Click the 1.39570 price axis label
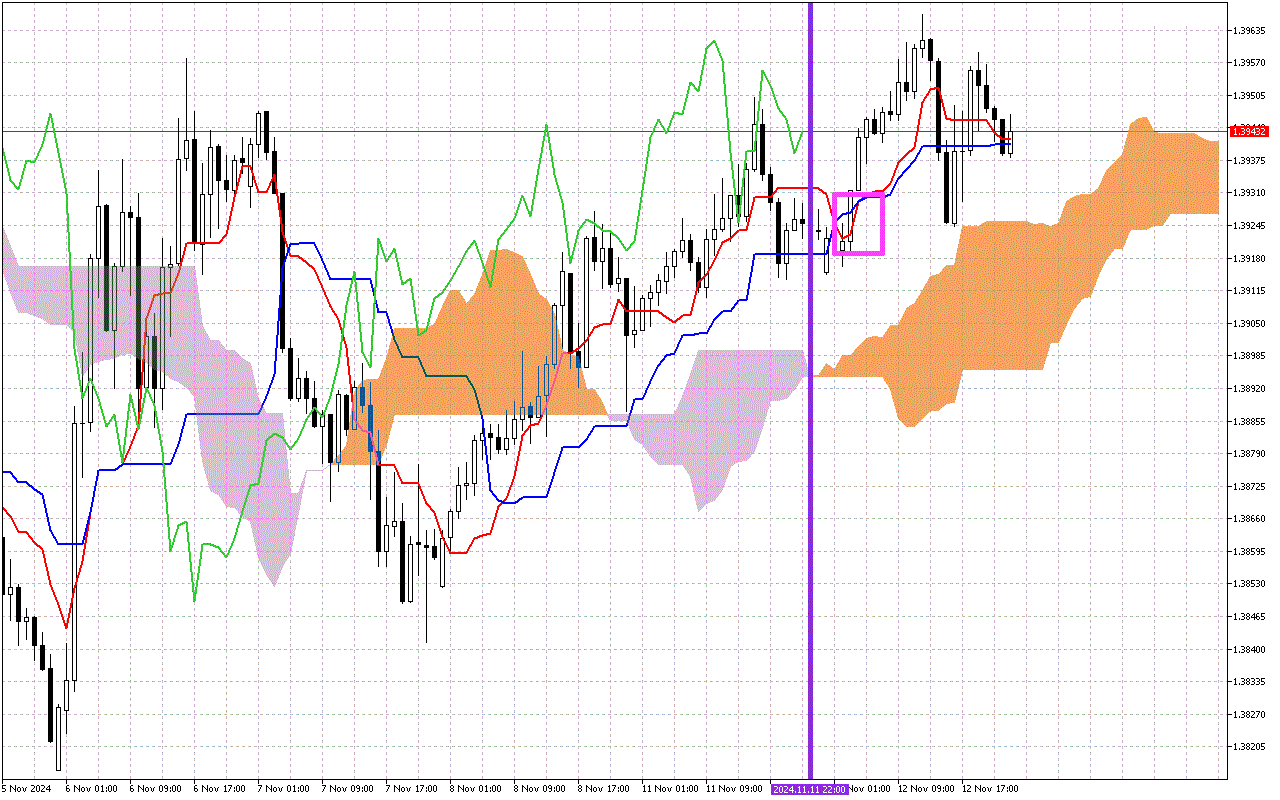Screen dimensions: 1280x800 pyautogui.click(x=1248, y=63)
